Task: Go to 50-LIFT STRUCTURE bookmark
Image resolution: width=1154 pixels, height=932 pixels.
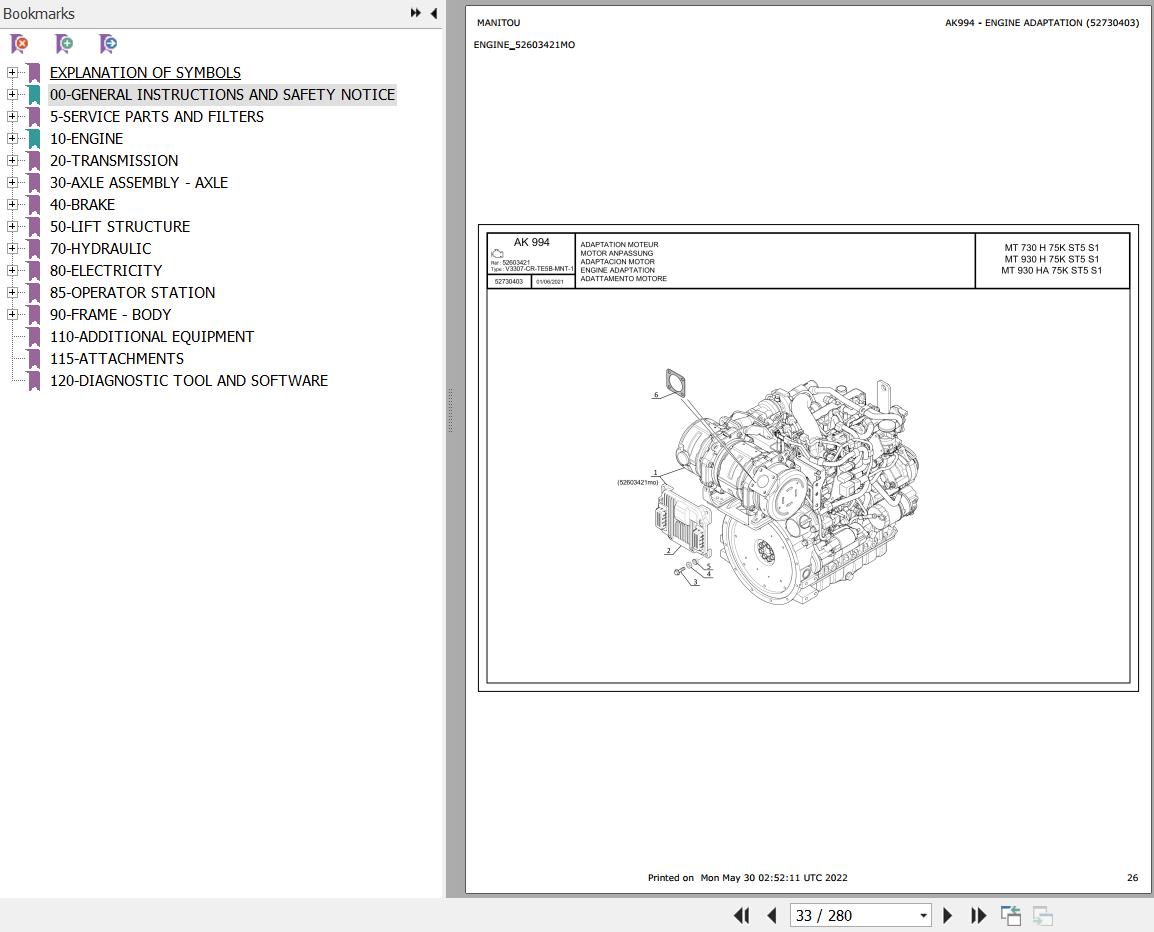Action: click(x=120, y=227)
